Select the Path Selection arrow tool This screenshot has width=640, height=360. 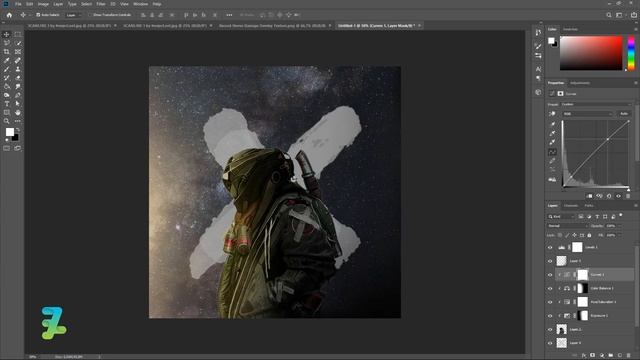(x=18, y=104)
